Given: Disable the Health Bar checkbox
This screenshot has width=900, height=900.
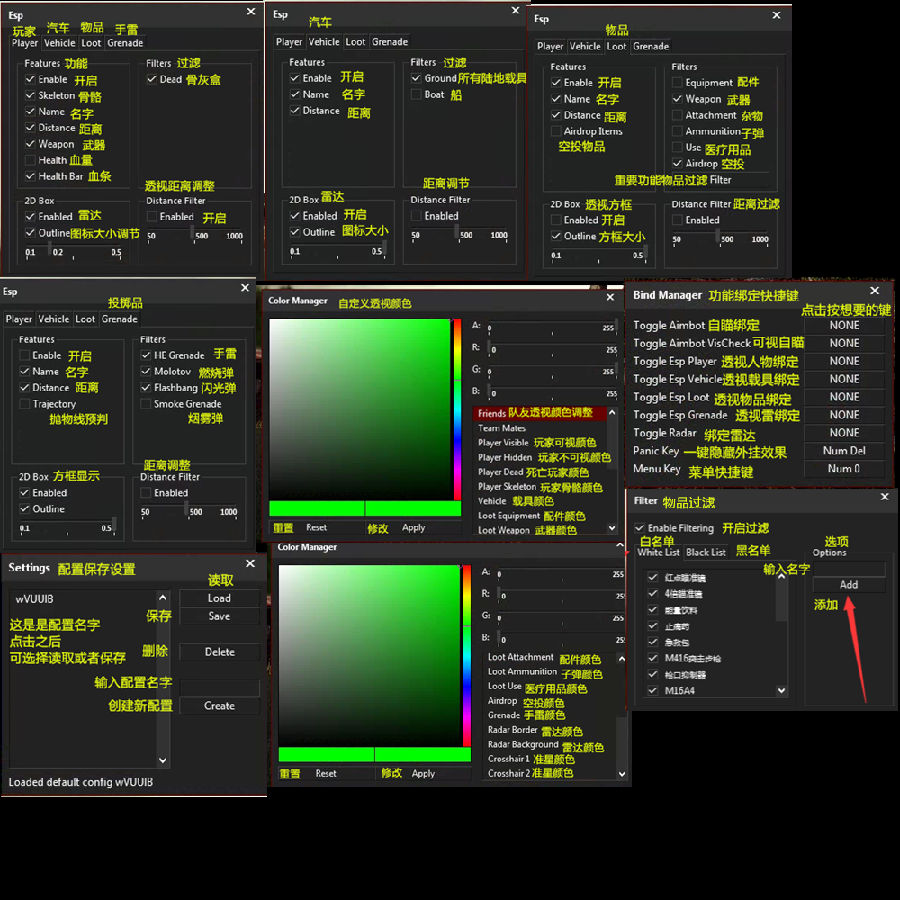Looking at the screenshot, I should pos(31,177).
